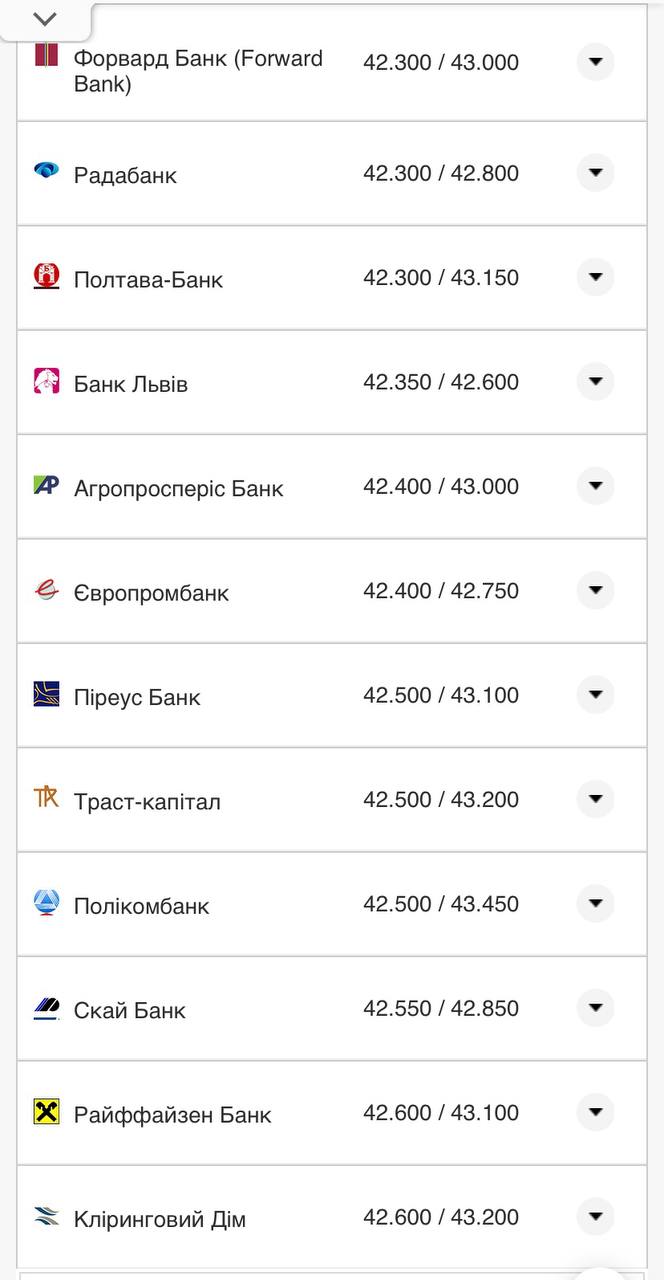Click the Bank Lviv pink logo icon
The width and height of the screenshot is (664, 1280).
pyautogui.click(x=46, y=380)
